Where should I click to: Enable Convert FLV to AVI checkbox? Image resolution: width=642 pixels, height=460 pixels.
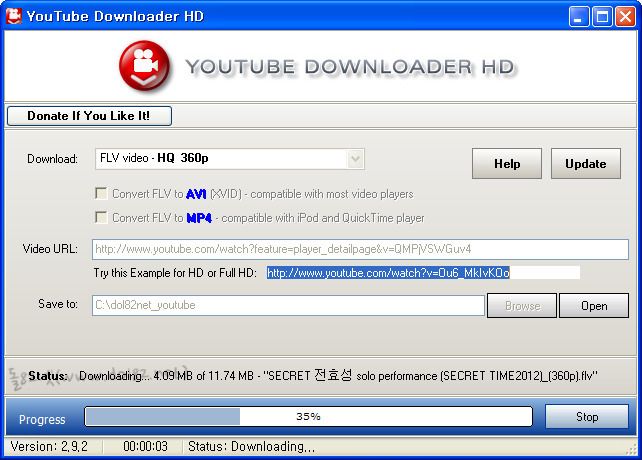(x=101, y=193)
